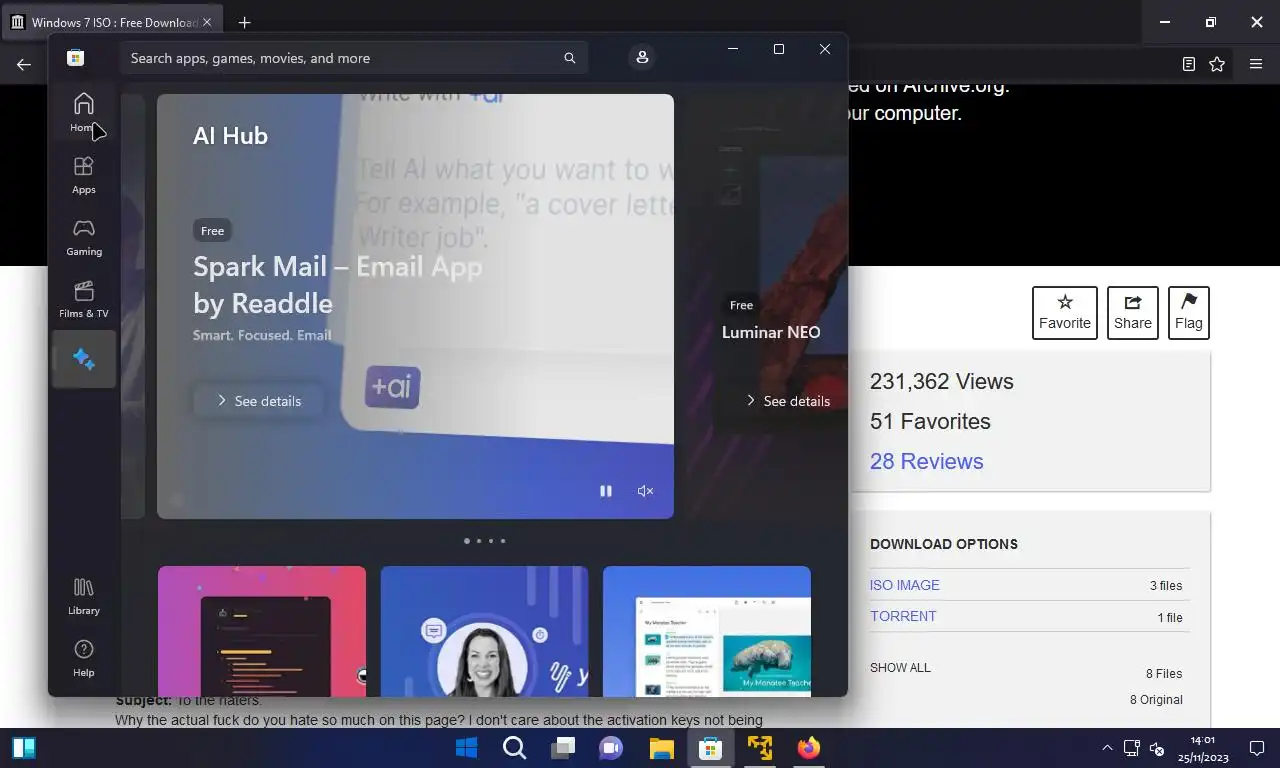Click Microsoft Store logo icon in title bar
This screenshot has height=768, width=1280.
pos(75,58)
